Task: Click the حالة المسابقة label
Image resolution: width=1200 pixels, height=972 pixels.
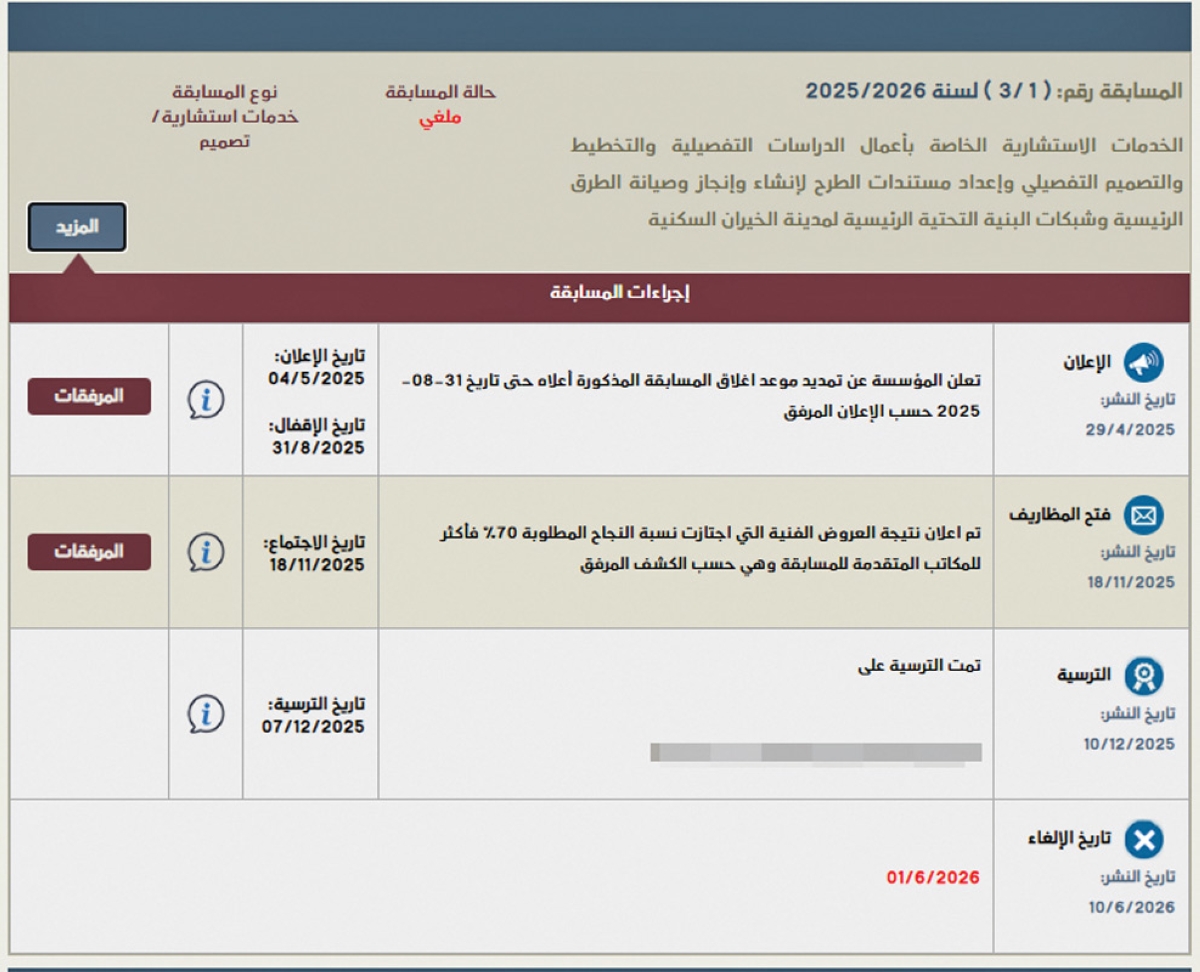Action: 441,92
